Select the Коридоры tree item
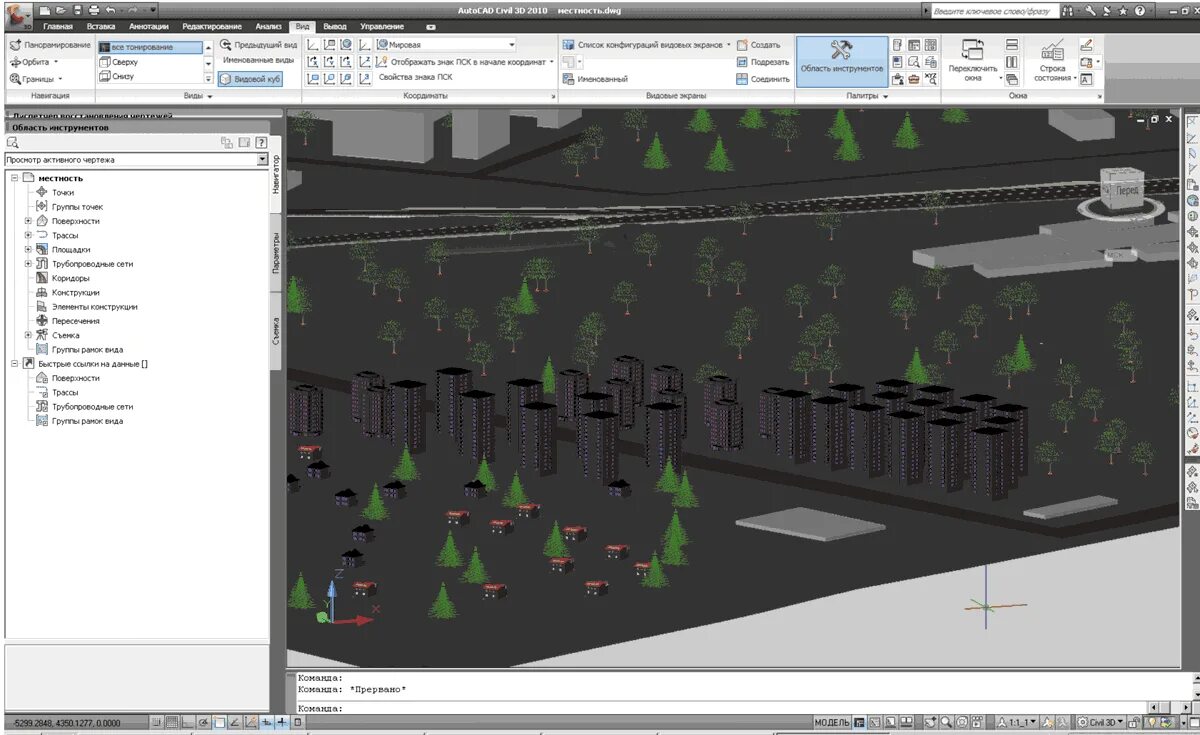Screen dimensions: 1200x735 pos(70,278)
